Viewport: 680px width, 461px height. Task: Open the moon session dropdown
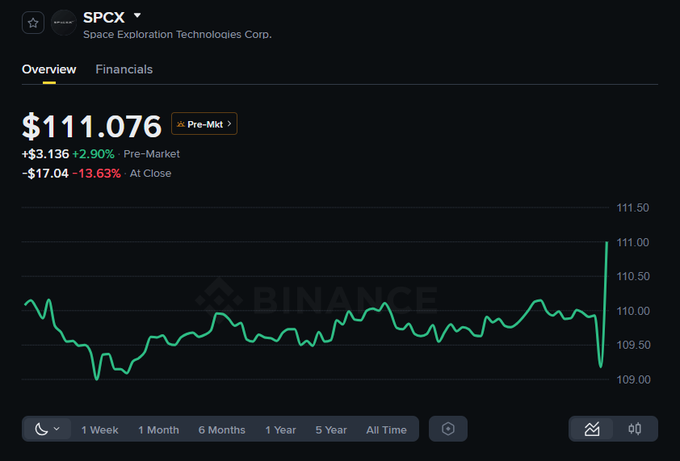point(47,429)
